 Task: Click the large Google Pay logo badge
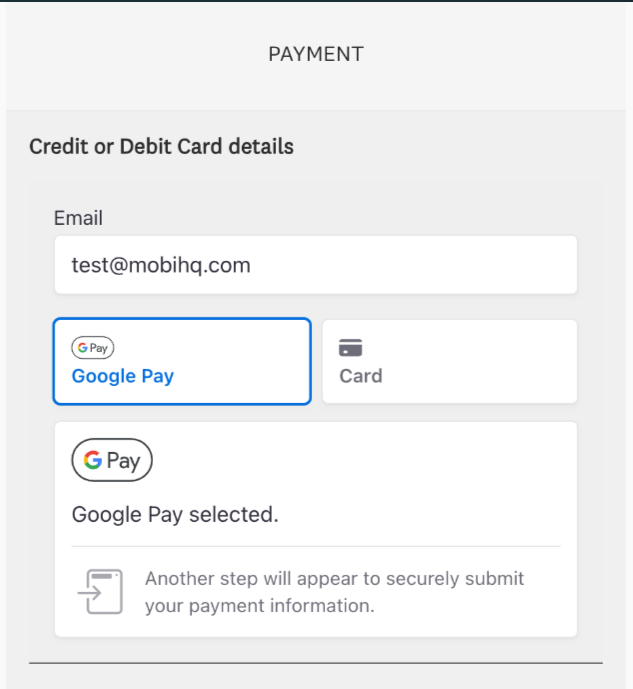112,461
